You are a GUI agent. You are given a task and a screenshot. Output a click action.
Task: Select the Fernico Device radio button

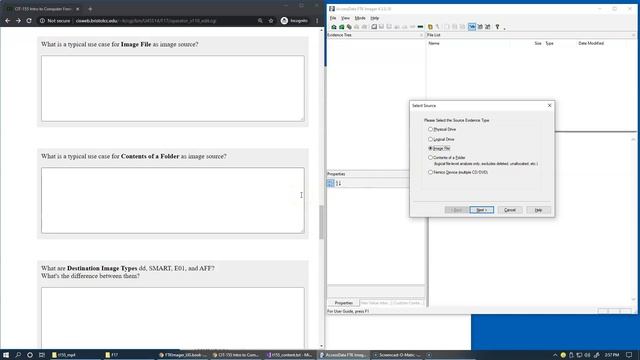tap(430, 172)
